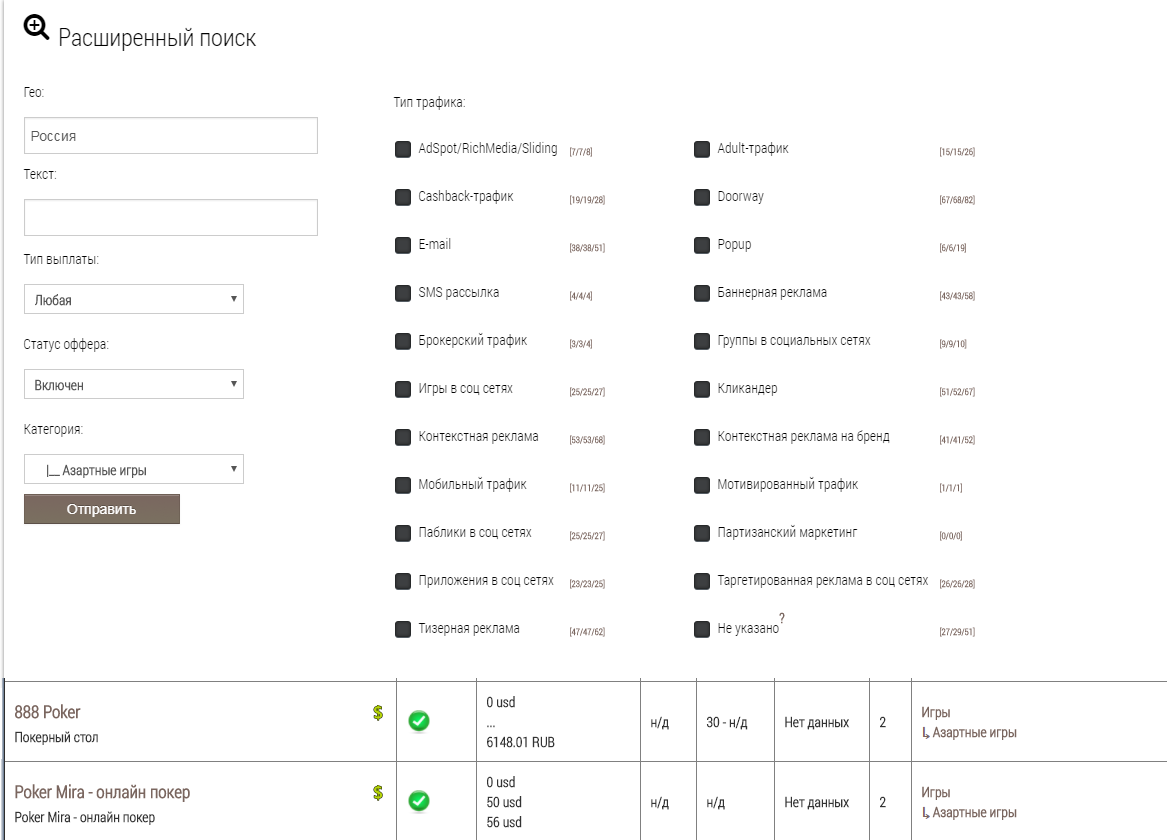The width and height of the screenshot is (1167, 840).
Task: Check the E-mail traffic type
Action: (x=403, y=245)
